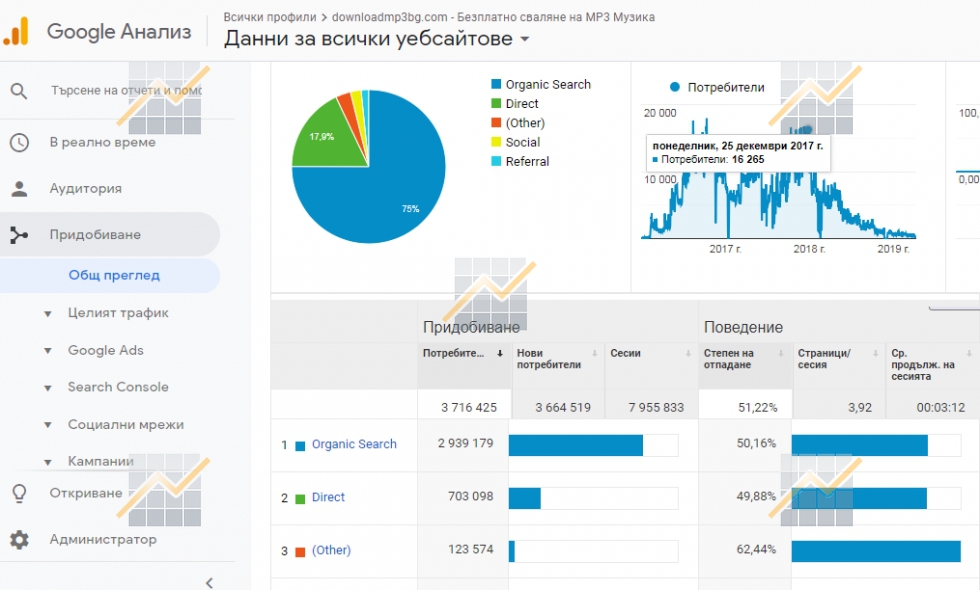Open the Придобиване section
This screenshot has height=590, width=980.
pyautogui.click(x=95, y=235)
